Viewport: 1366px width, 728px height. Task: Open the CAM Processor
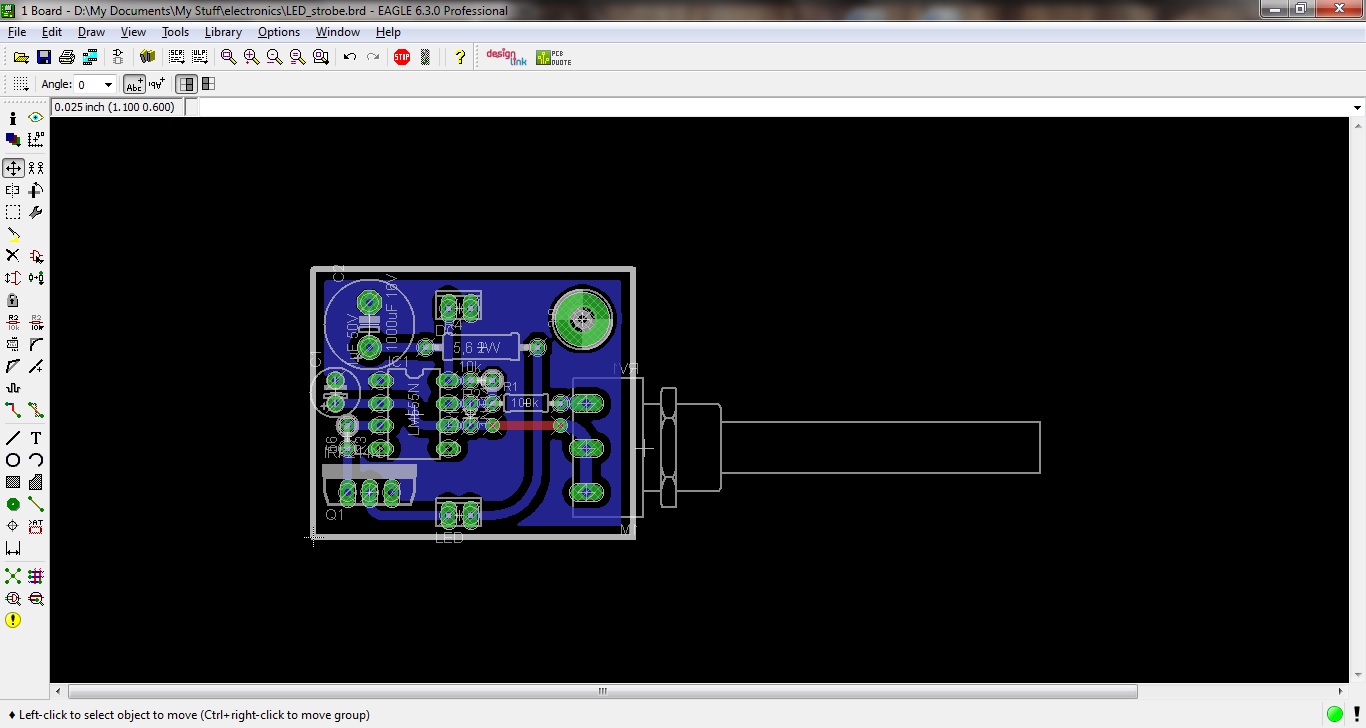(x=90, y=57)
